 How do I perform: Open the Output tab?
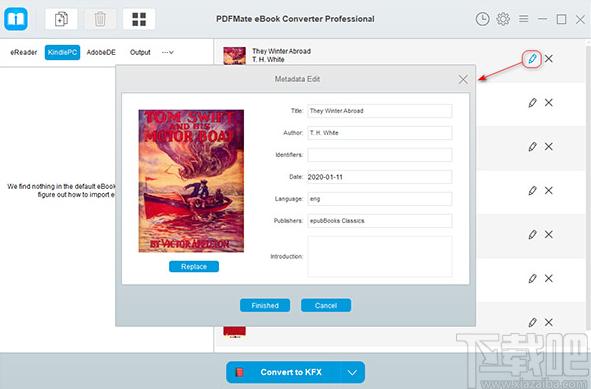140,52
